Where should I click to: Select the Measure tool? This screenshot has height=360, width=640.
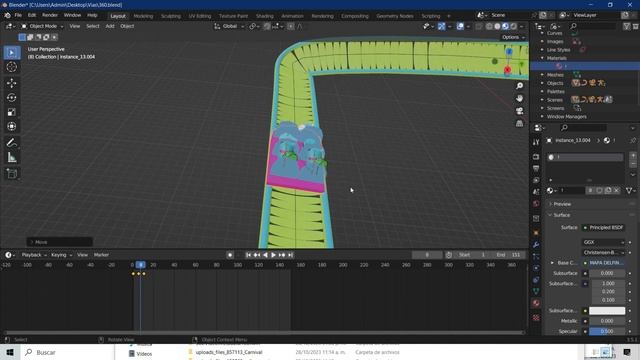(11, 158)
